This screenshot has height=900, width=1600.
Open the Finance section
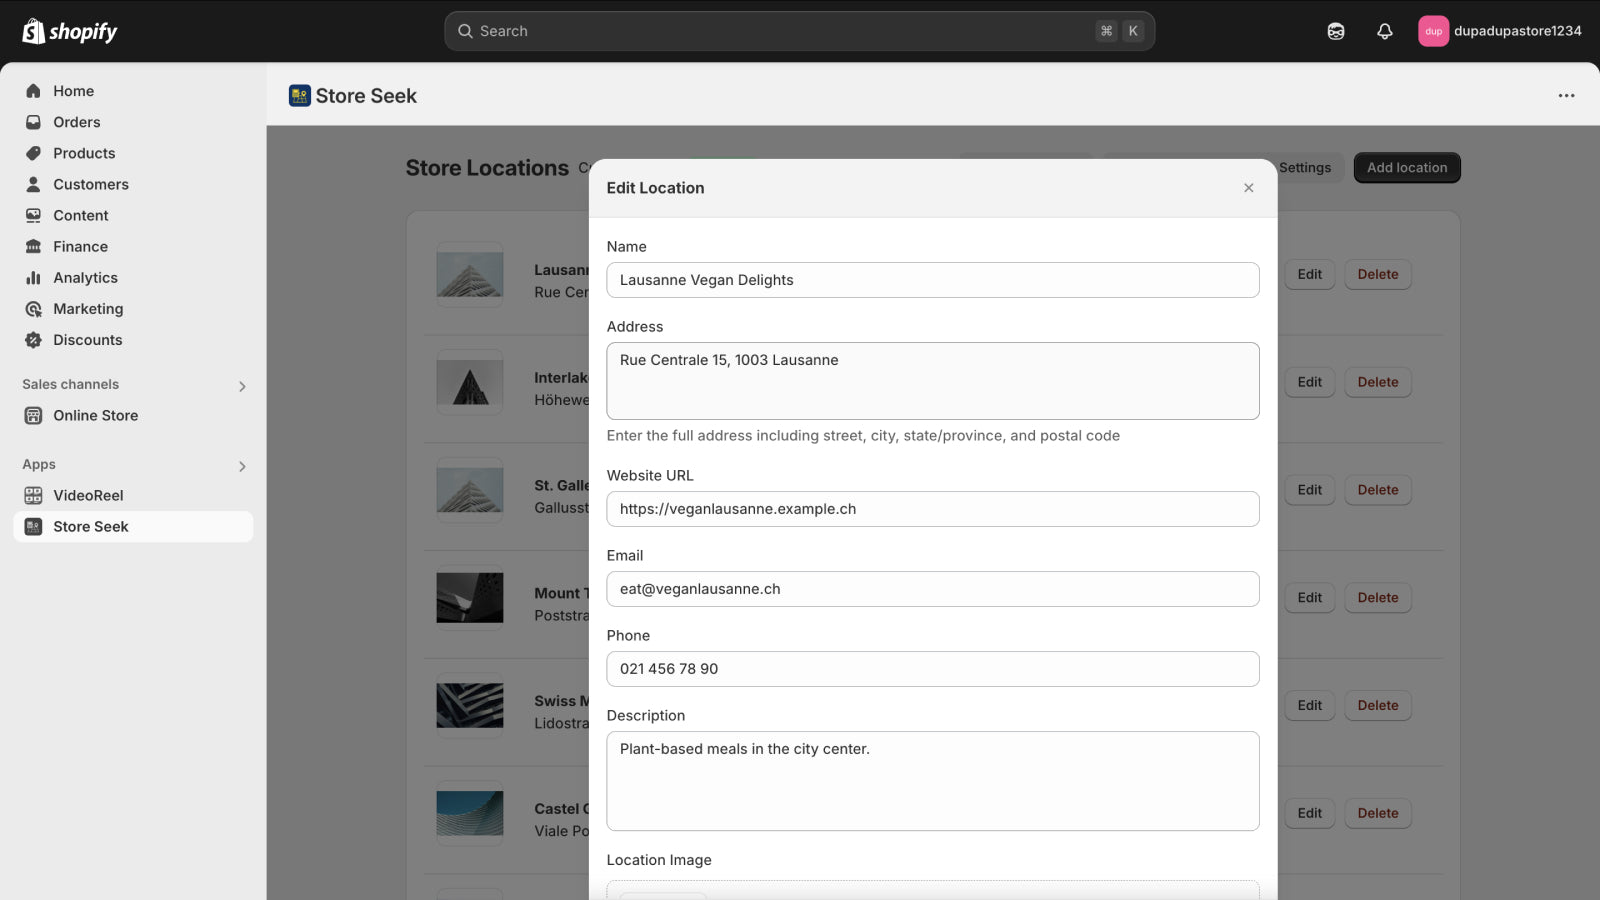coord(80,246)
